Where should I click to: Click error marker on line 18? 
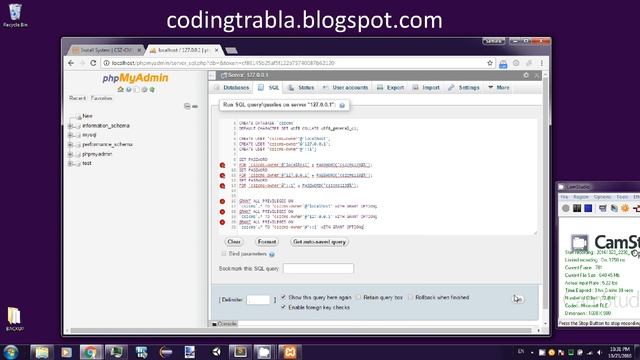coord(222,212)
